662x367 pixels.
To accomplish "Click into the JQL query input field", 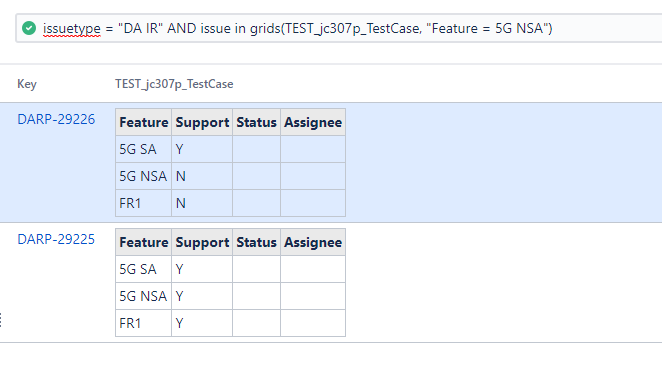I will tap(339, 28).
